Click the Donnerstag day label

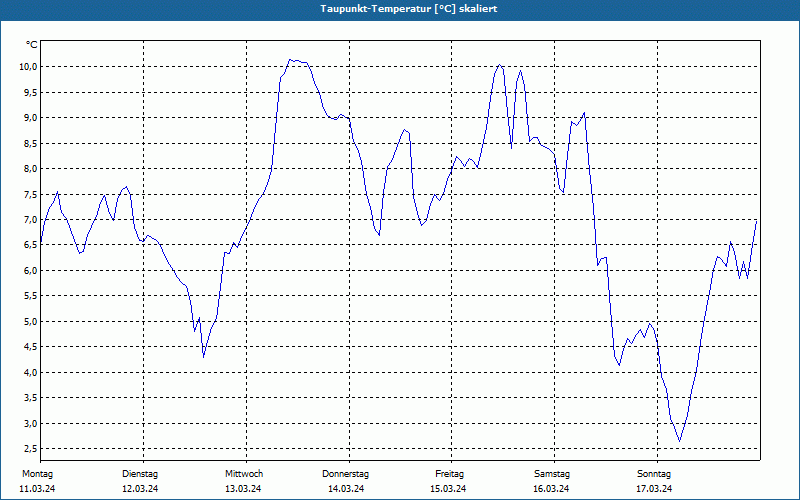coord(345,474)
